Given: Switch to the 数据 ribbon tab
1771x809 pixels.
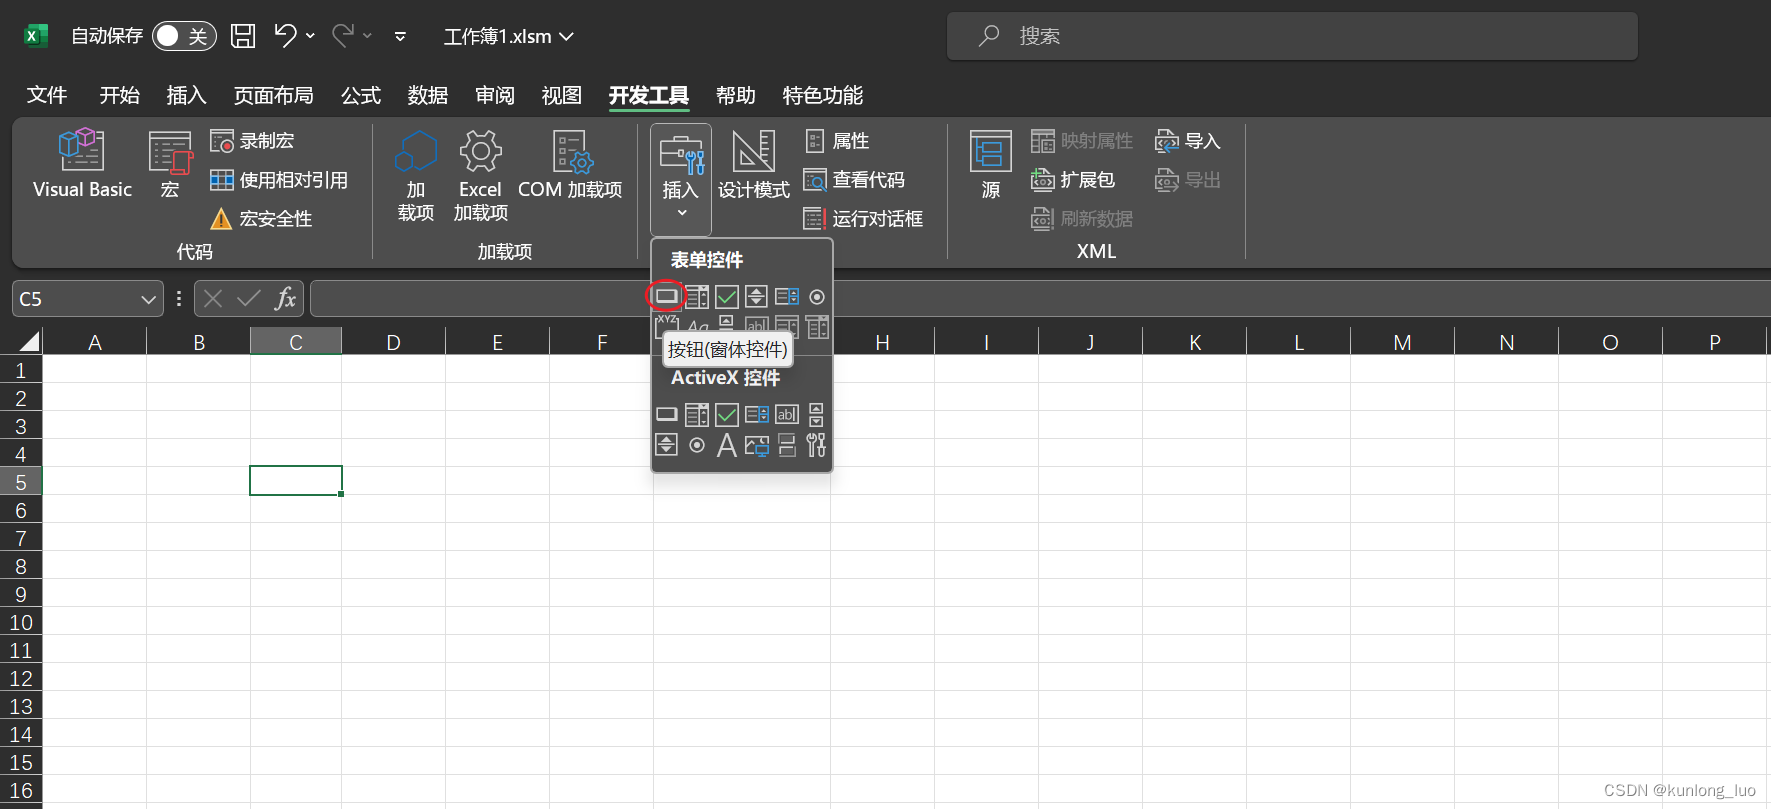Looking at the screenshot, I should click(x=428, y=95).
